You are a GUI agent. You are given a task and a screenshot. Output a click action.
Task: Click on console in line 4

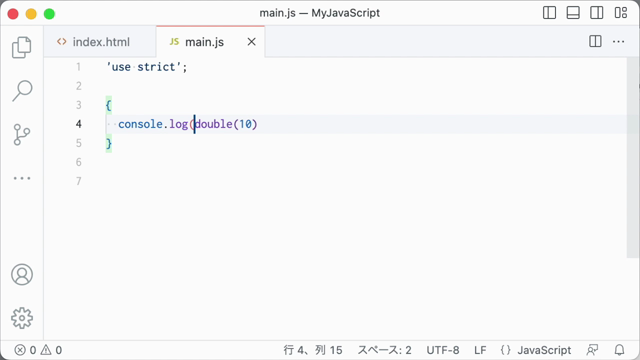coord(140,124)
